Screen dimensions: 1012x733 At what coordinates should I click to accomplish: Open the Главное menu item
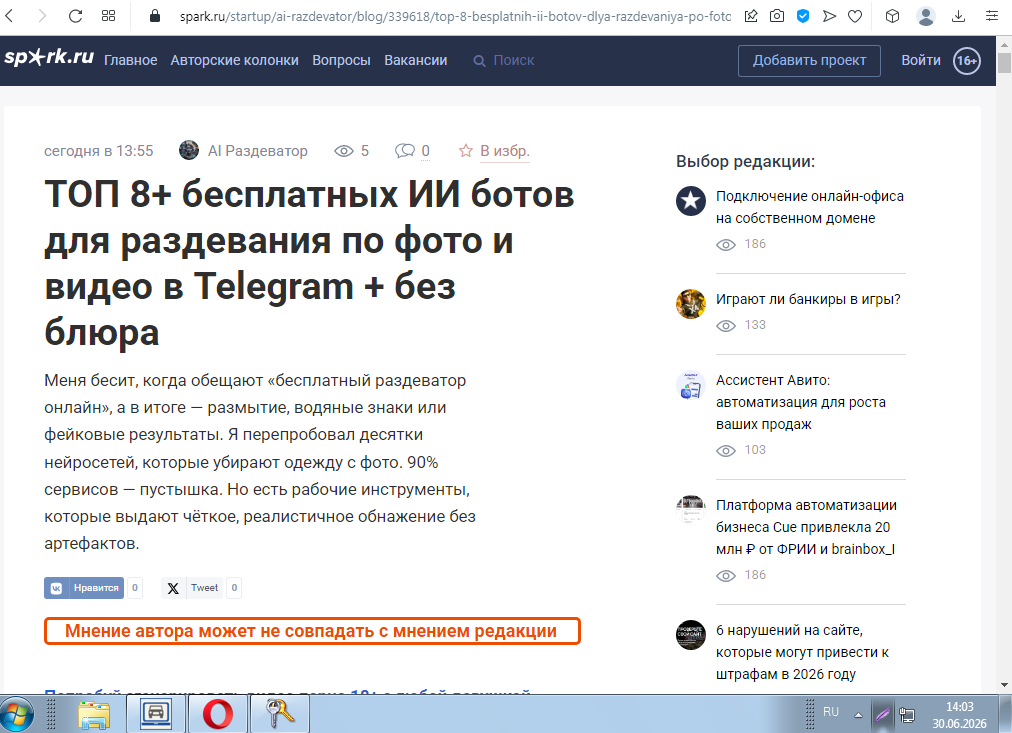point(130,60)
